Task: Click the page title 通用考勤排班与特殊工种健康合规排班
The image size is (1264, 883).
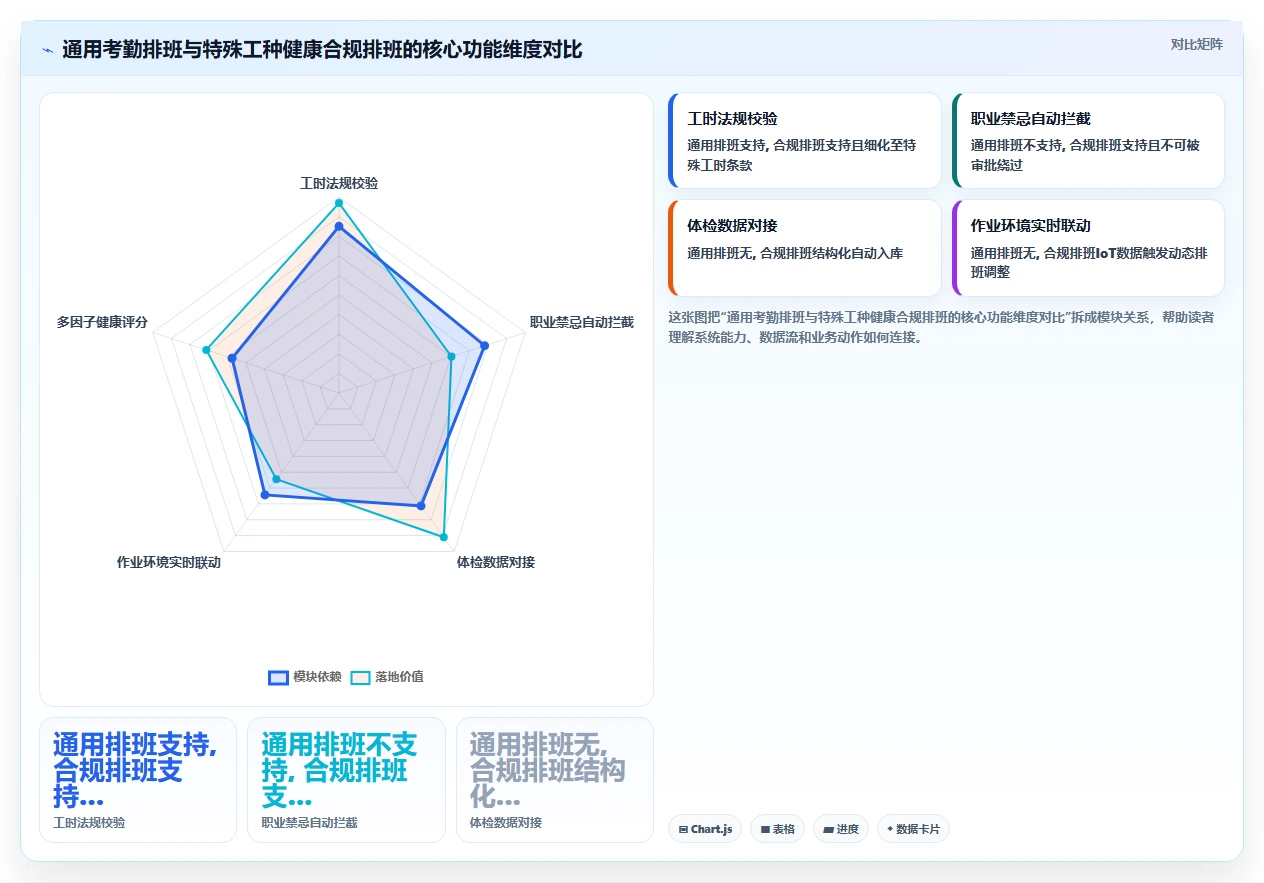Action: click(x=322, y=50)
